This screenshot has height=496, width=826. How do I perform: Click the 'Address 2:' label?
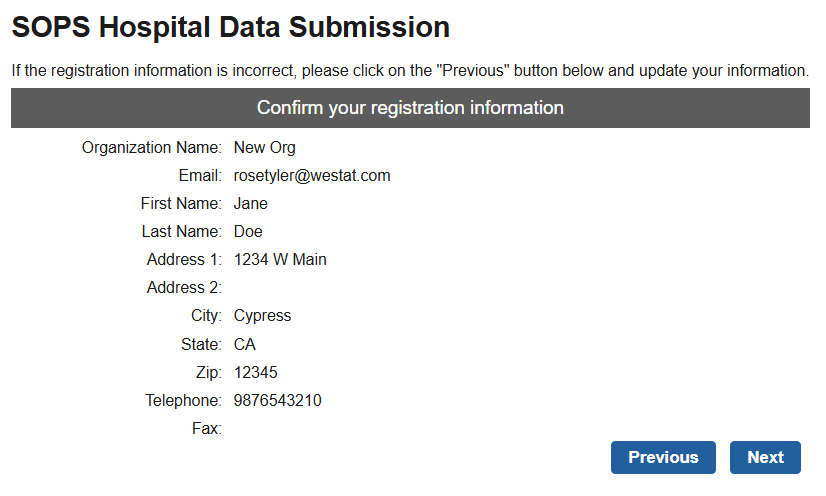pos(184,288)
